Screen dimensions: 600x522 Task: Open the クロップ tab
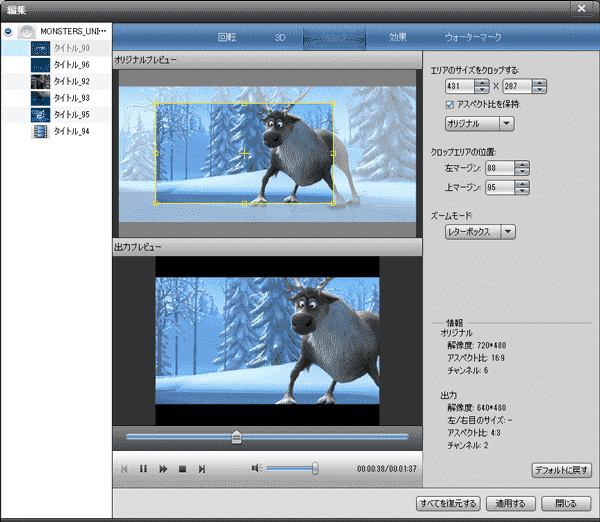[x=334, y=38]
